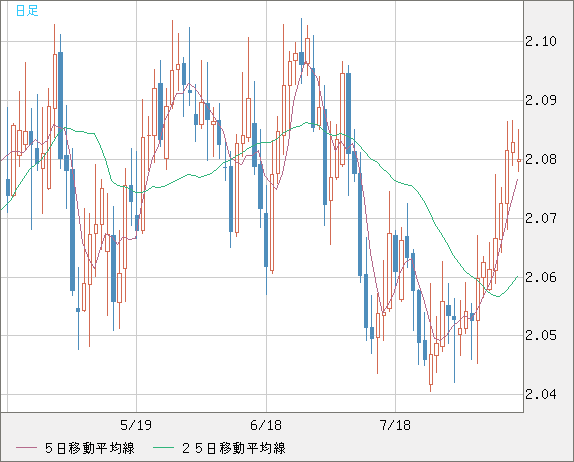Select the 2.08 price axis label
The image size is (574, 462).
pos(541,159)
